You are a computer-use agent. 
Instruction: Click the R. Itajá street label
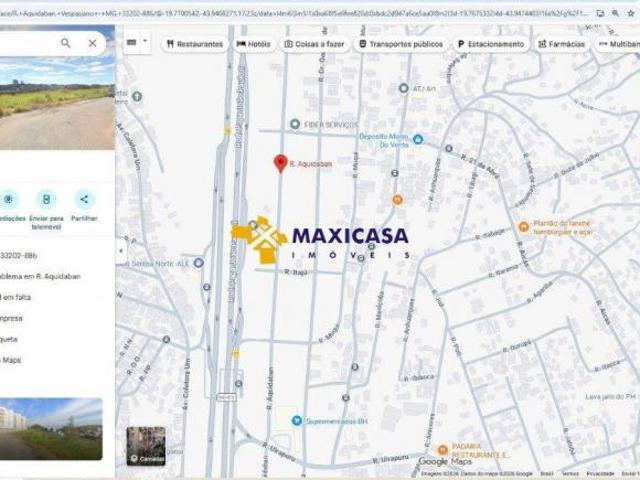296,272
